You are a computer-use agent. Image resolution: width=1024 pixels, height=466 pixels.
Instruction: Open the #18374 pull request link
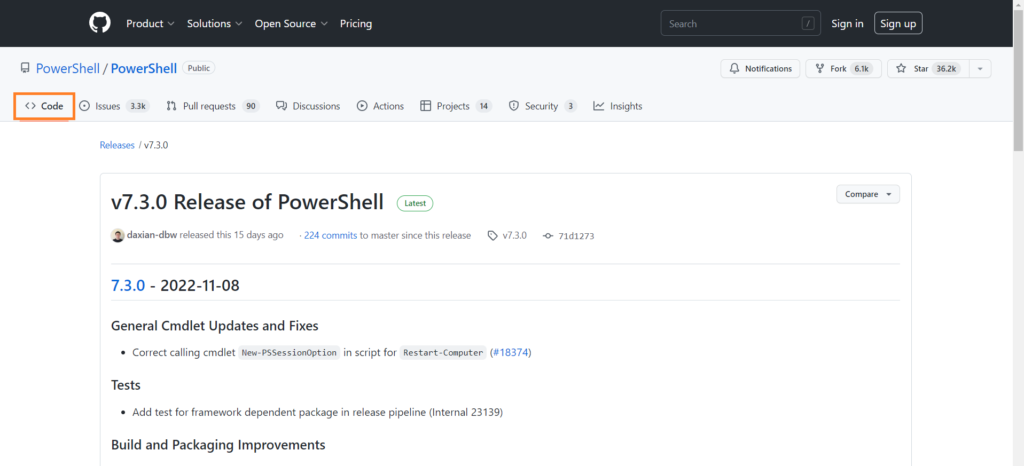tap(512, 352)
